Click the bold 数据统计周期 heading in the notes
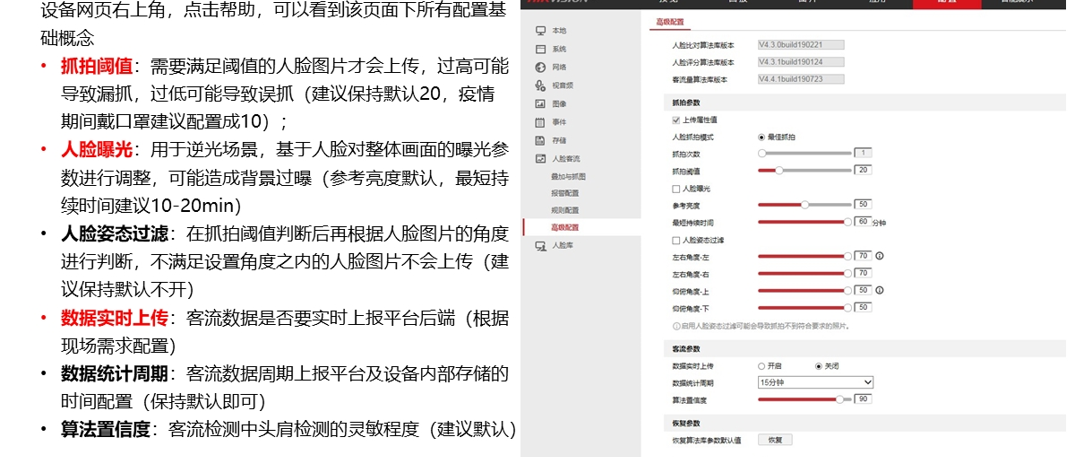 114,374
